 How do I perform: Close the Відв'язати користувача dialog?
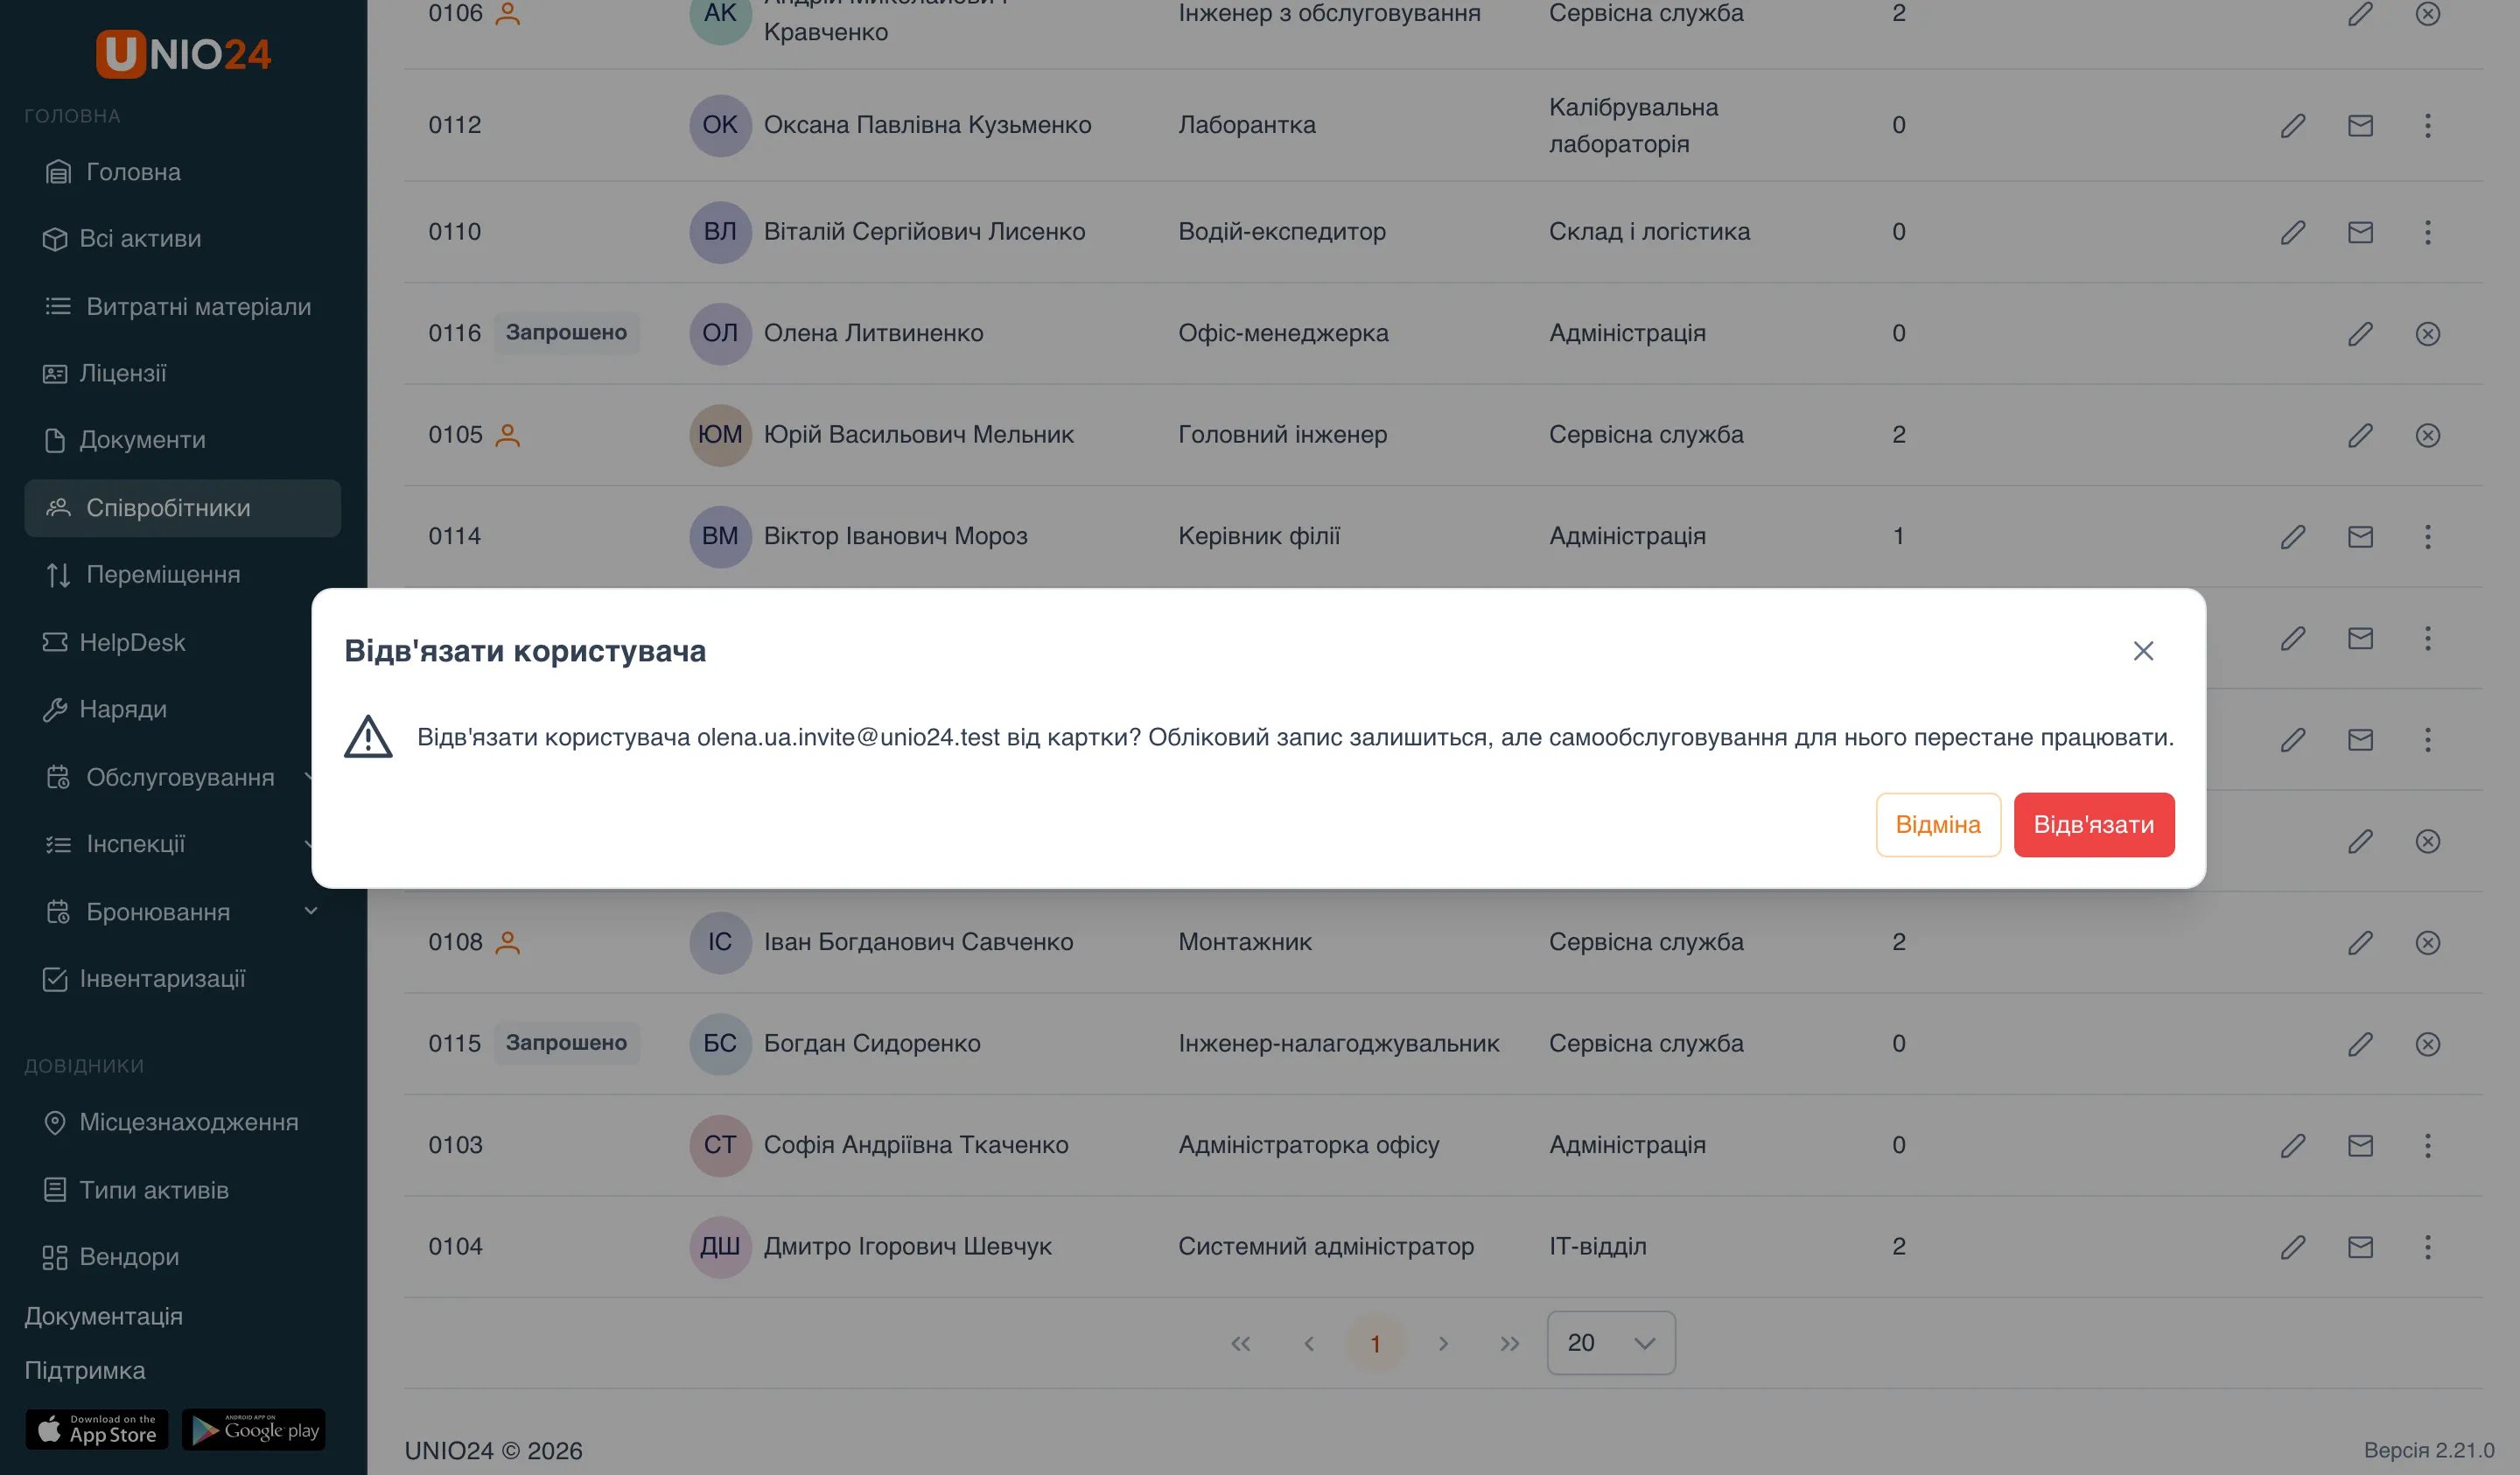(x=2142, y=651)
